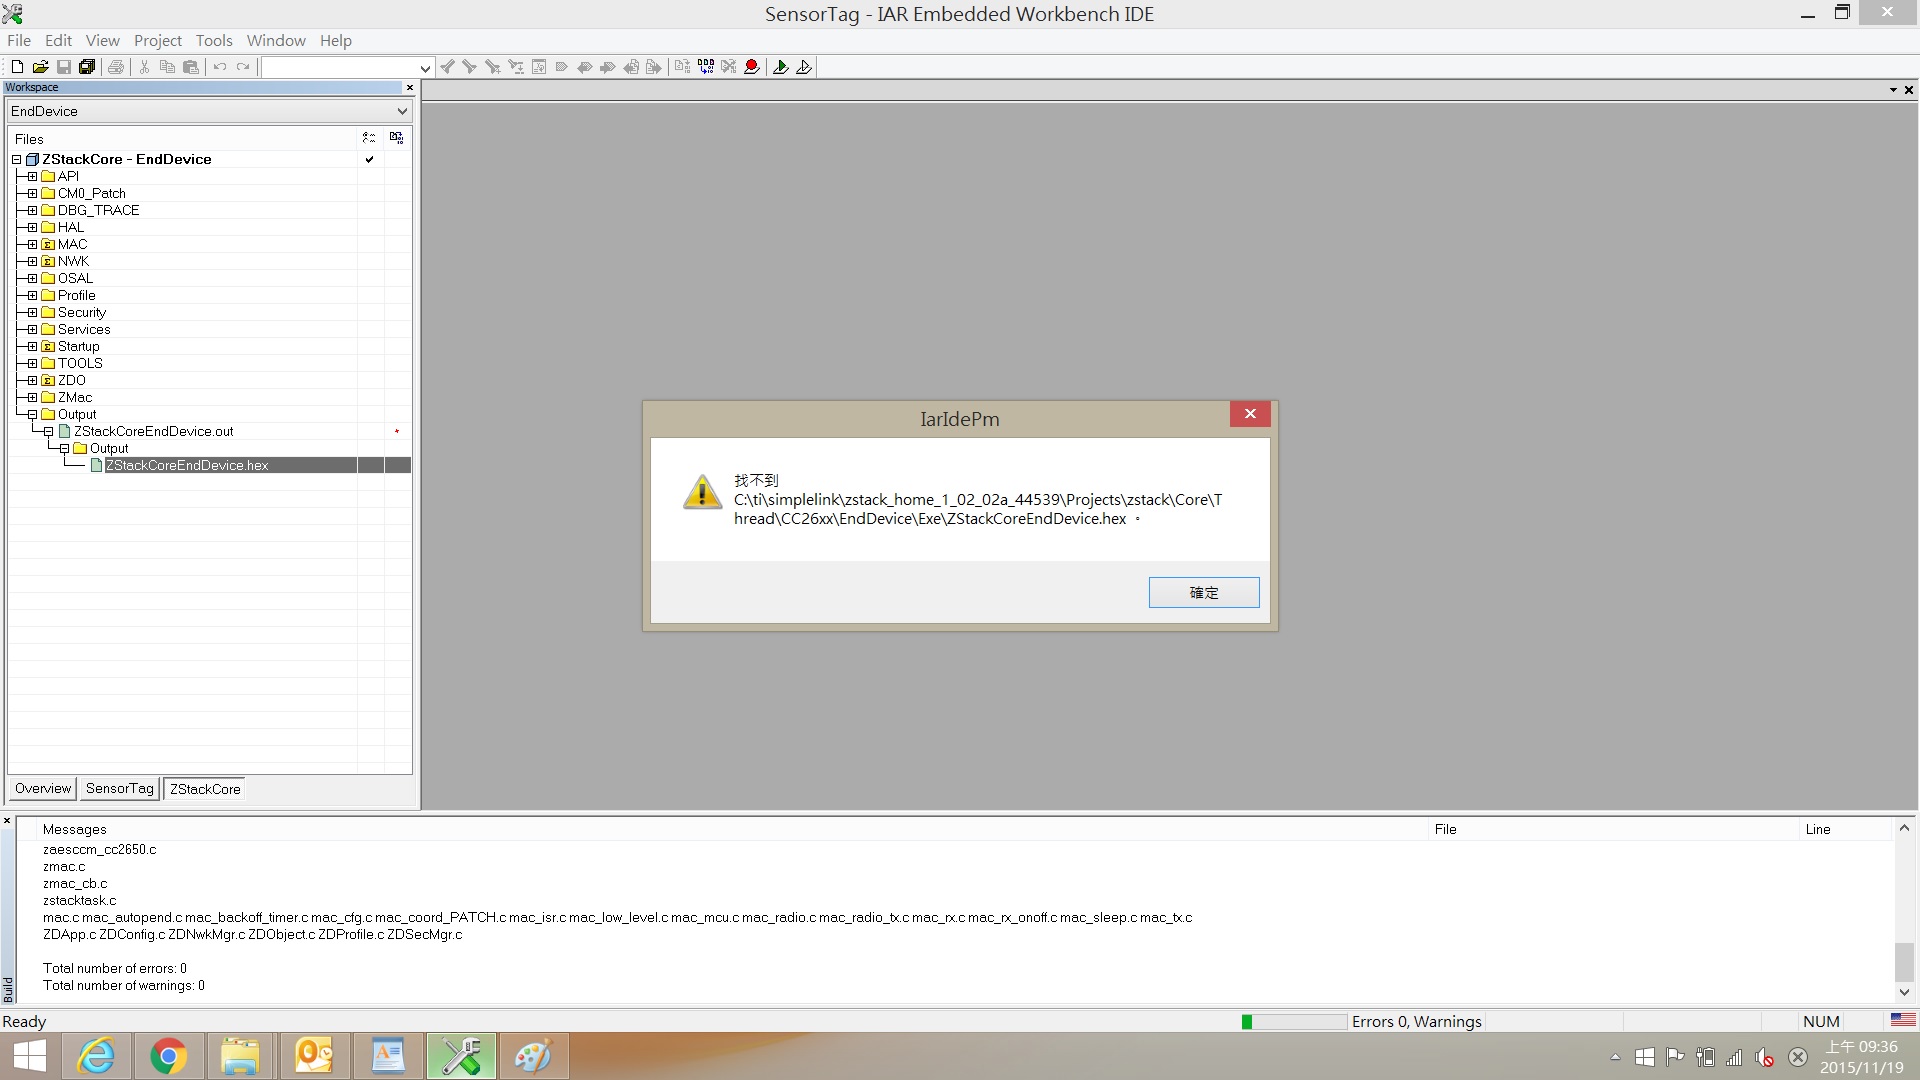Toggle breakpoint with the red dot icon
Screen dimensions: 1920x1080
coord(752,67)
